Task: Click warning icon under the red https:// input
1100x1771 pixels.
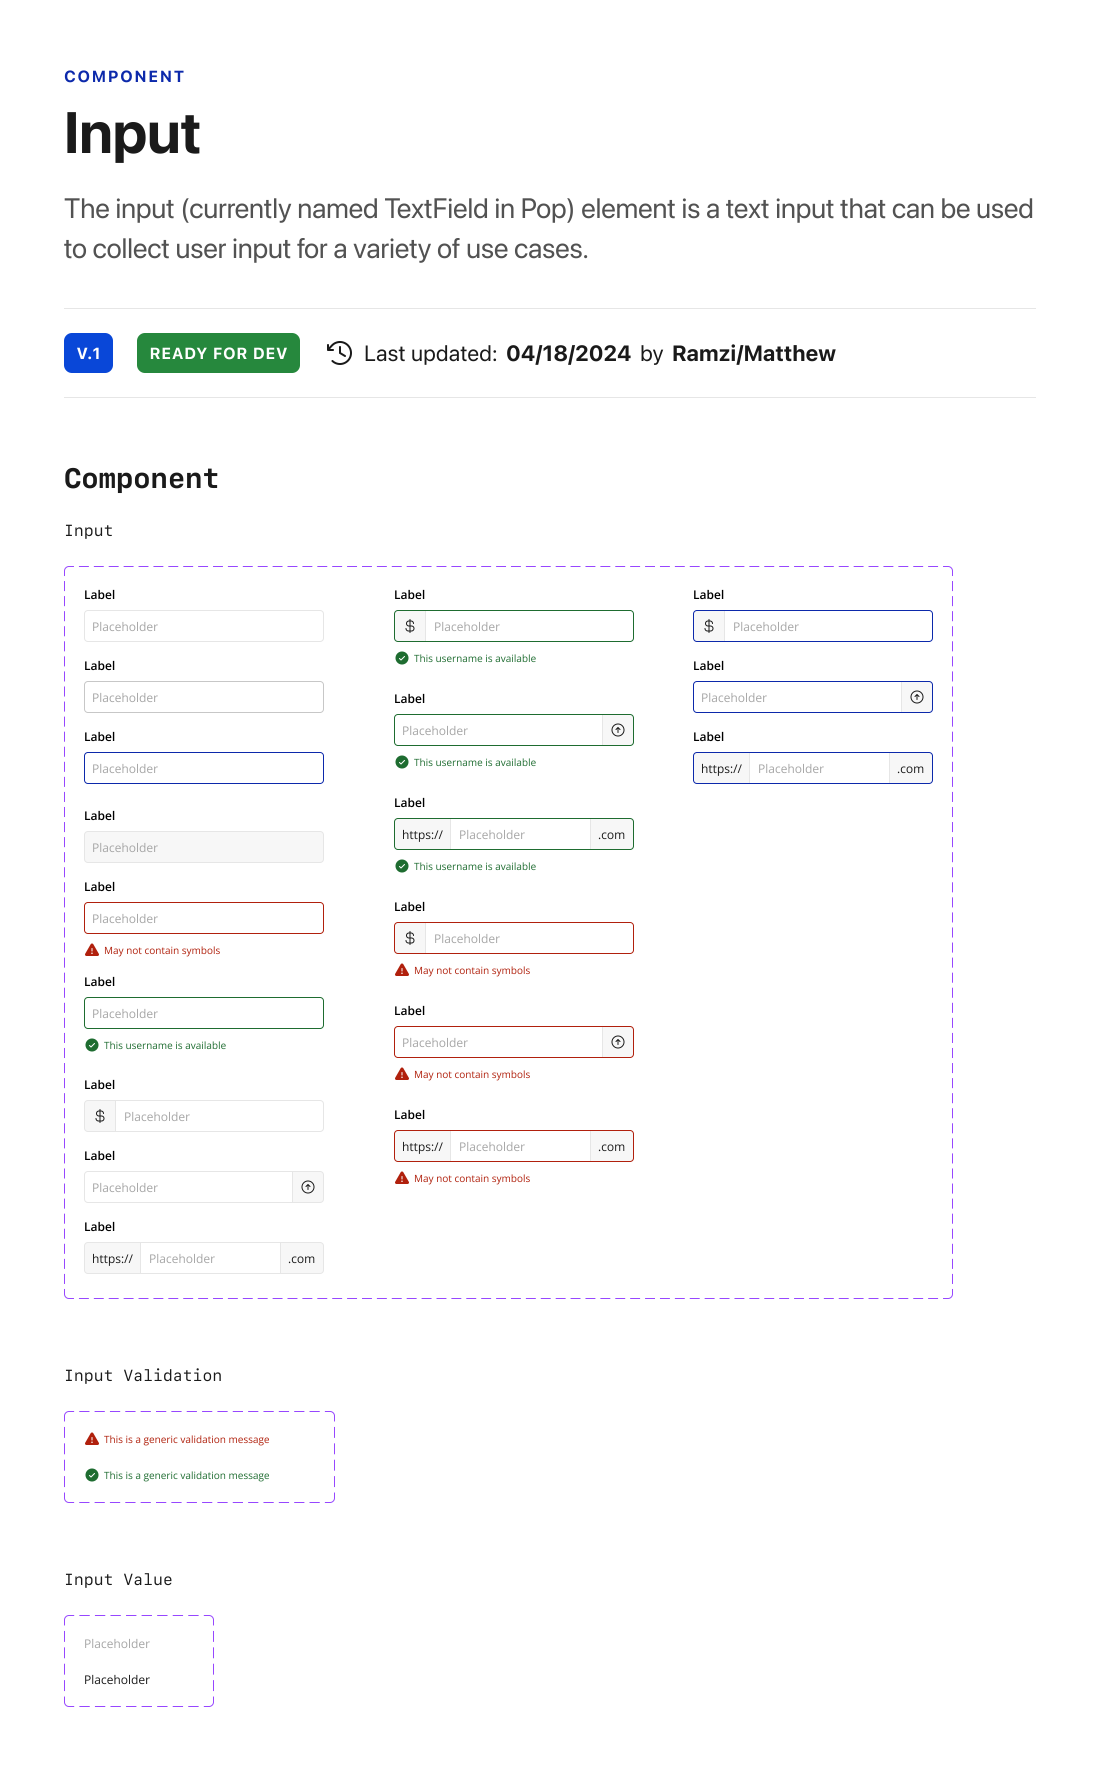Action: click(402, 1178)
